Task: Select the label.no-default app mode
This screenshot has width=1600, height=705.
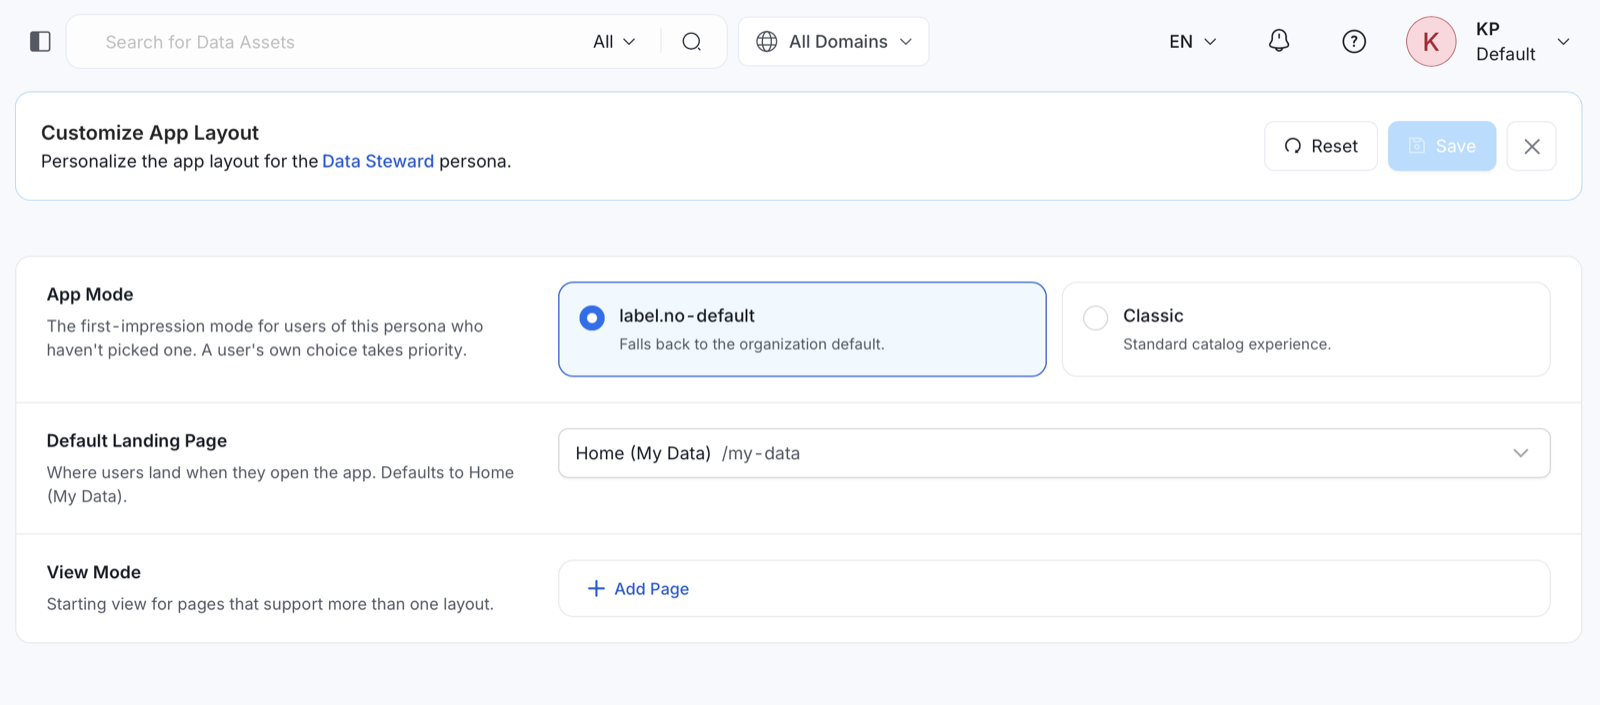Action: [x=802, y=329]
